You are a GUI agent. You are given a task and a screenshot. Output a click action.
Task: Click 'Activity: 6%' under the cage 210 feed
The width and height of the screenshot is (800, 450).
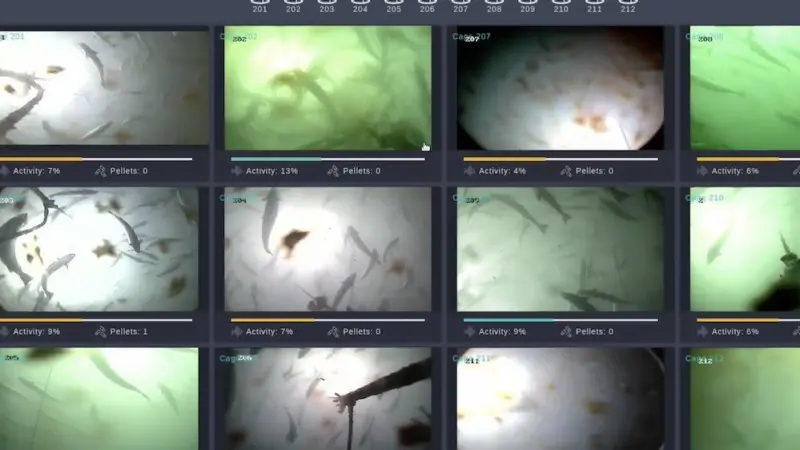coord(735,332)
